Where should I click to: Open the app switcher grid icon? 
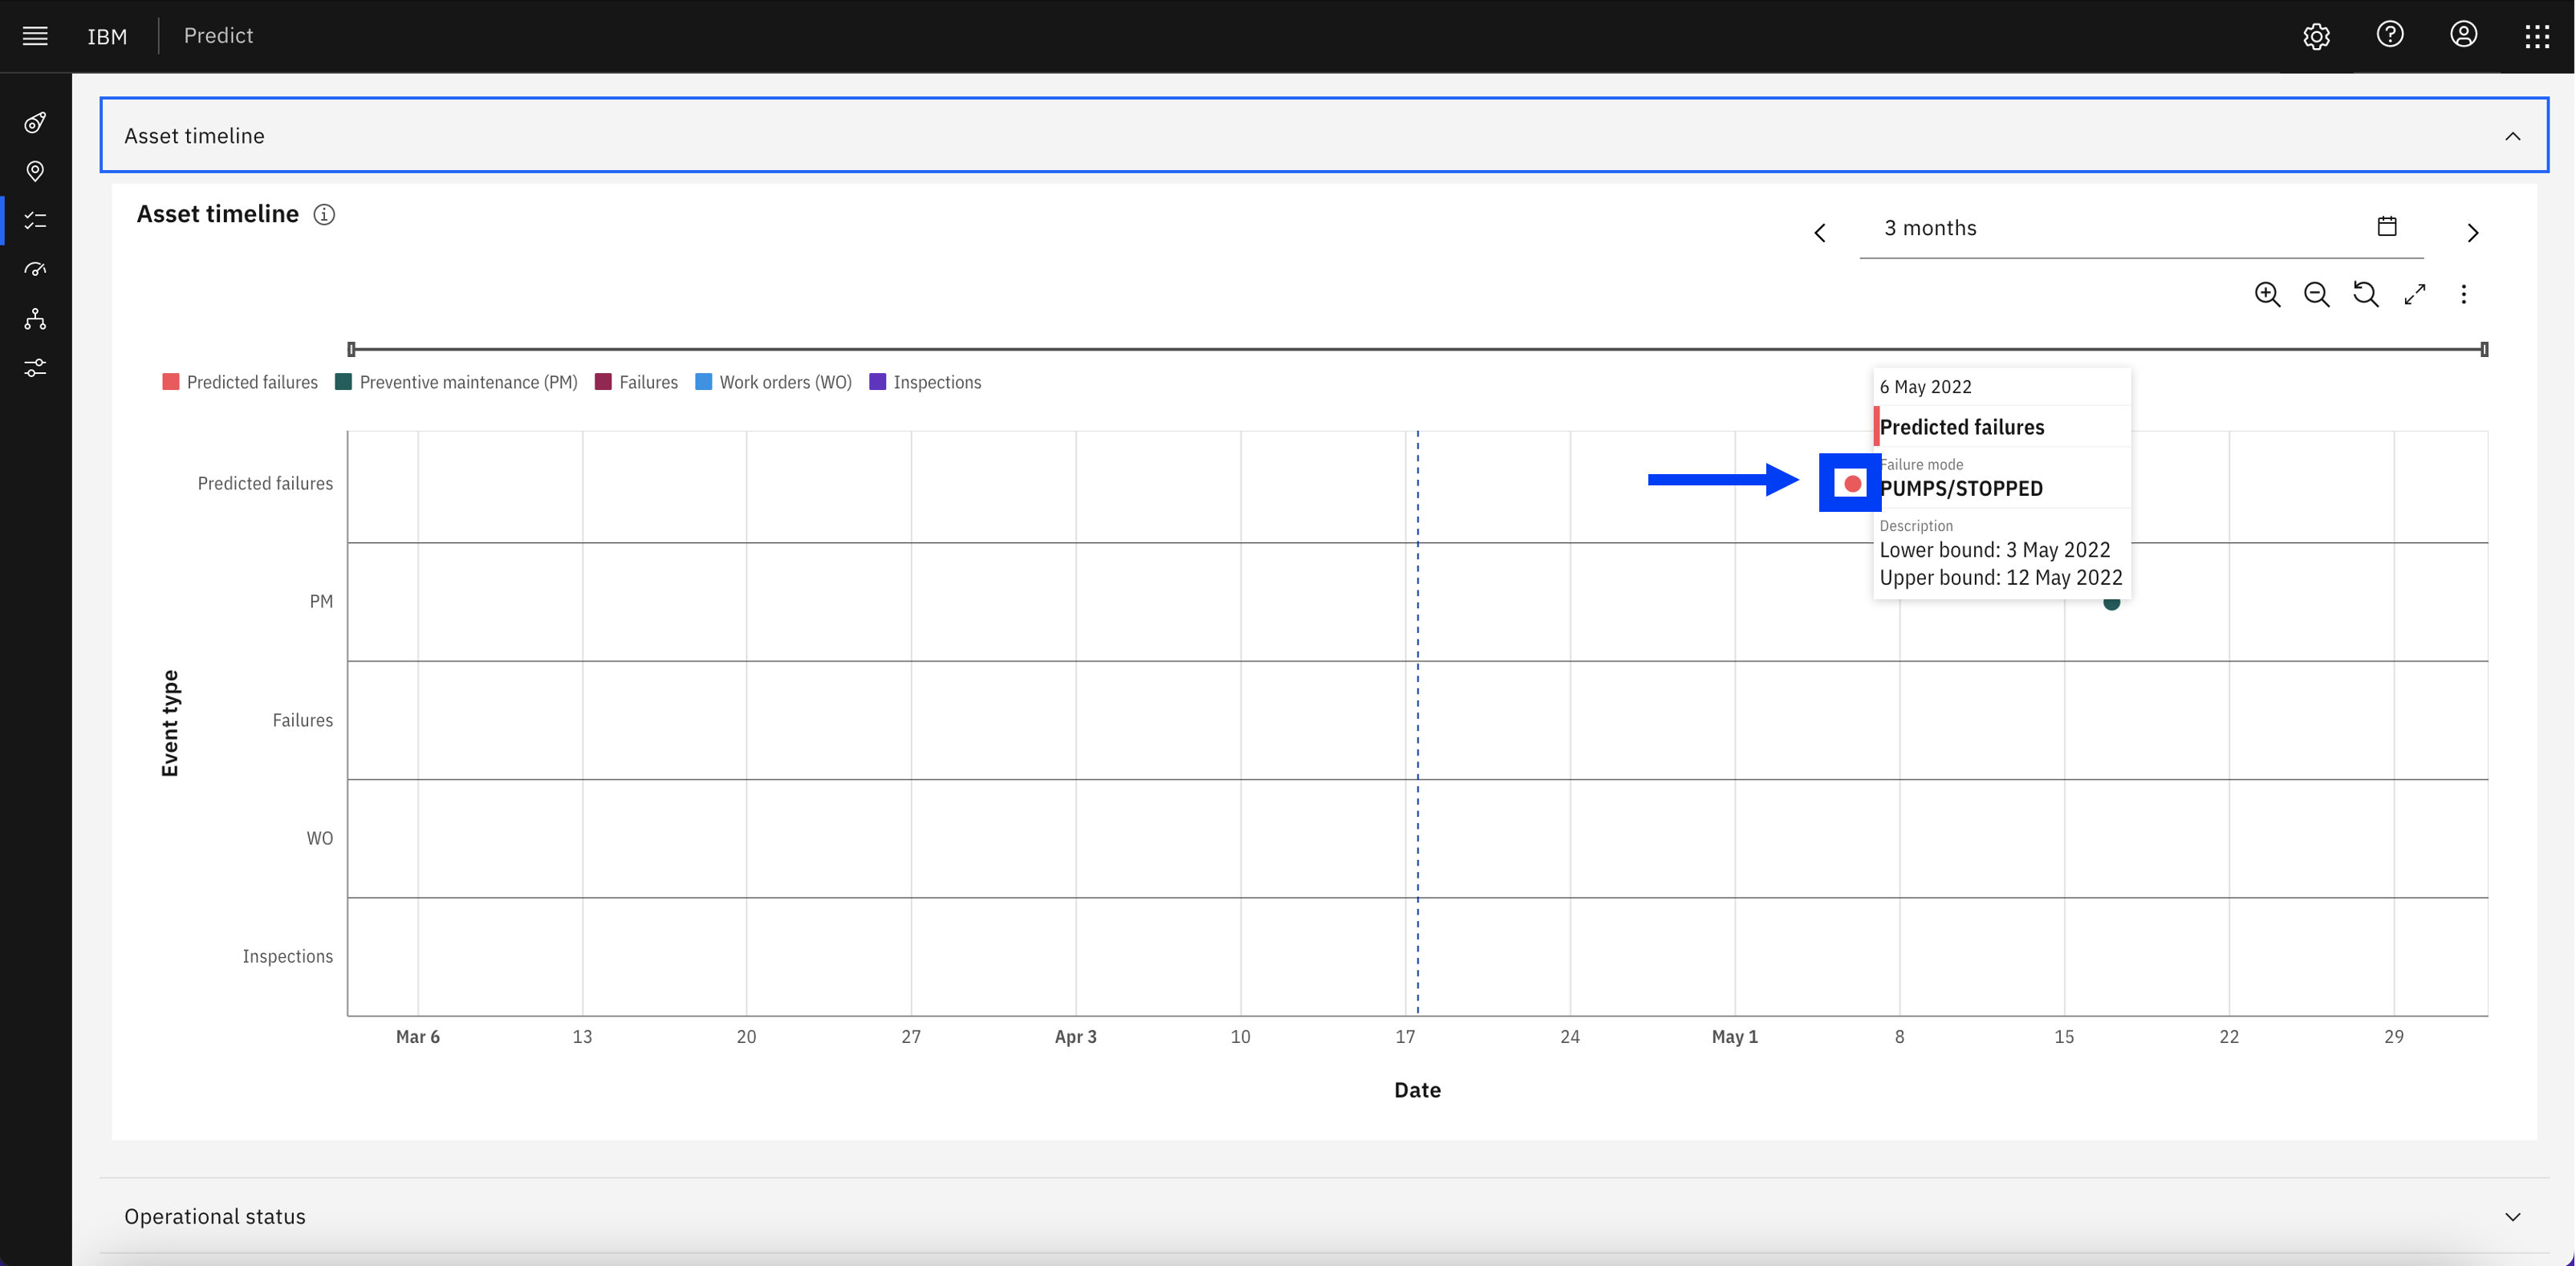coord(2537,36)
